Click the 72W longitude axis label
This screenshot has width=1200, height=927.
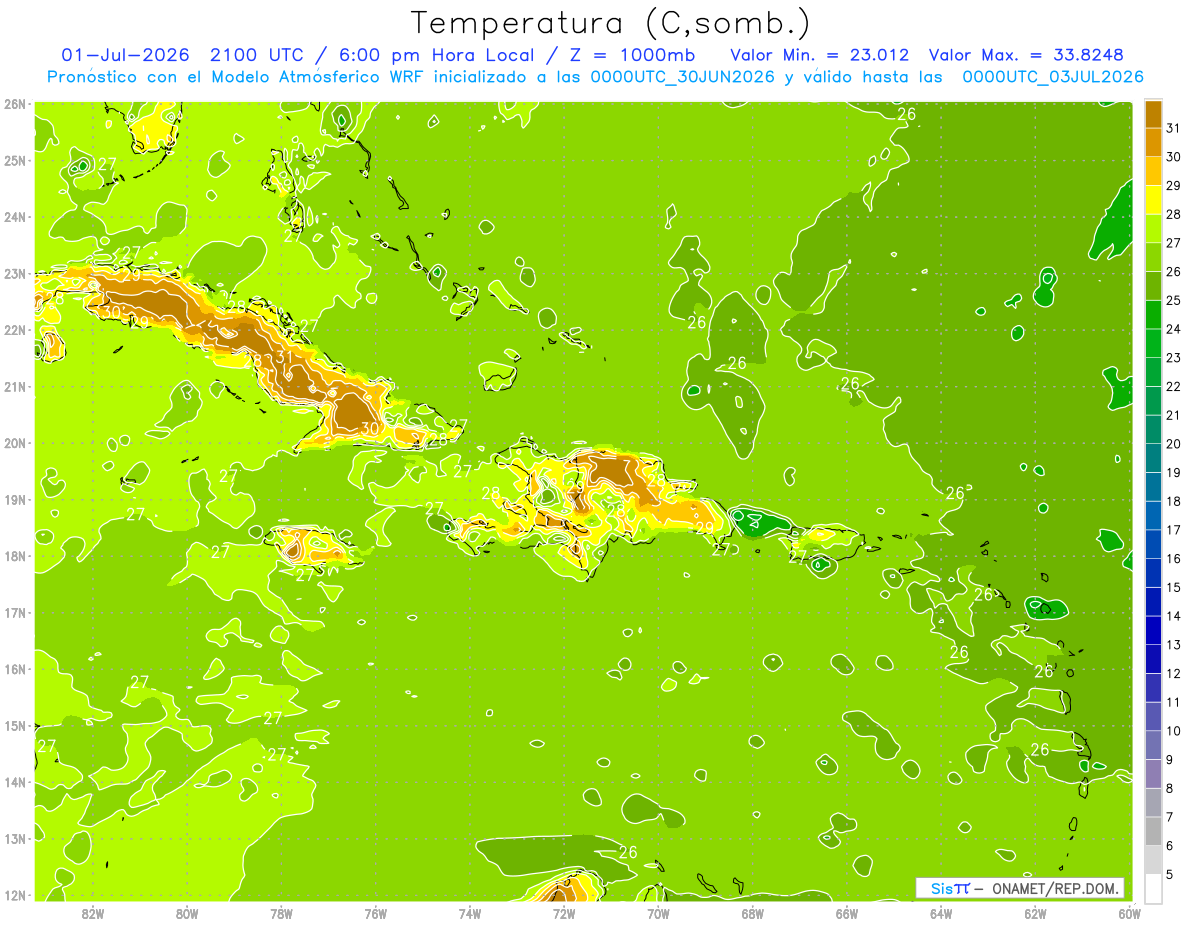click(x=564, y=914)
